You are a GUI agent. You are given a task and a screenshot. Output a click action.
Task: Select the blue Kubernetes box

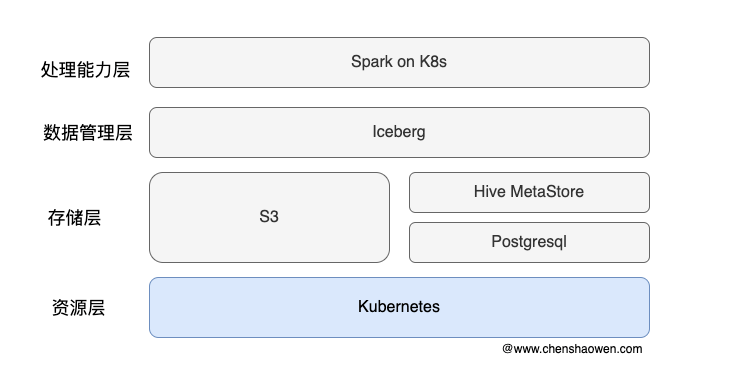coord(399,307)
